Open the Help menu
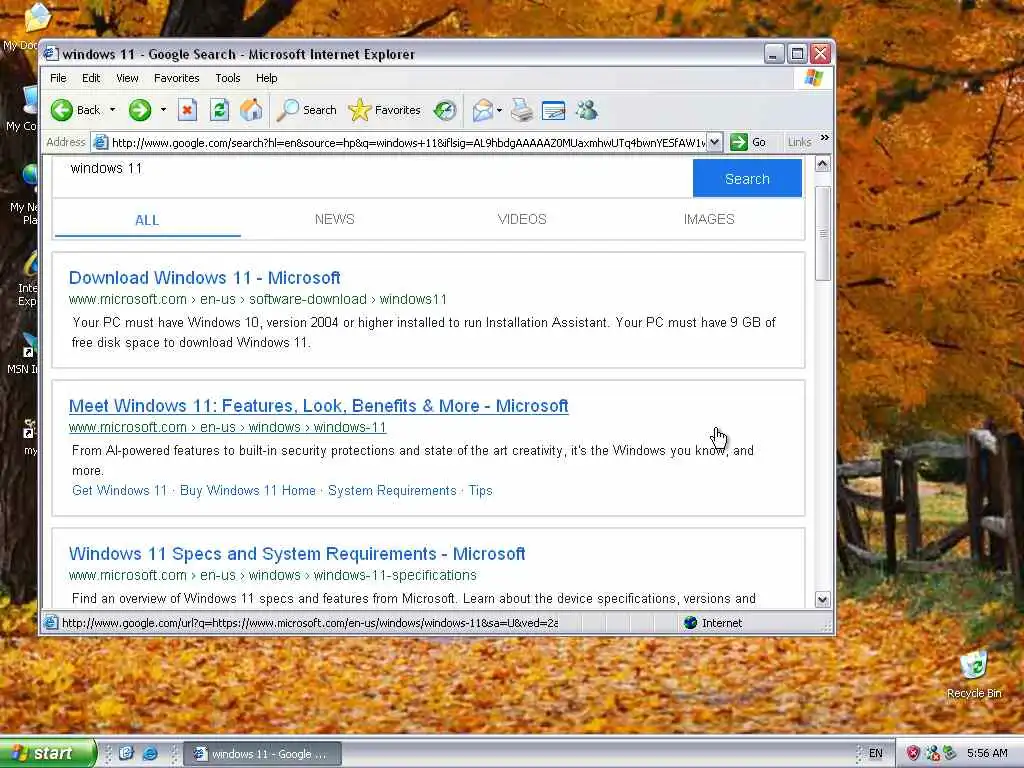This screenshot has height=768, width=1024. tap(266, 78)
